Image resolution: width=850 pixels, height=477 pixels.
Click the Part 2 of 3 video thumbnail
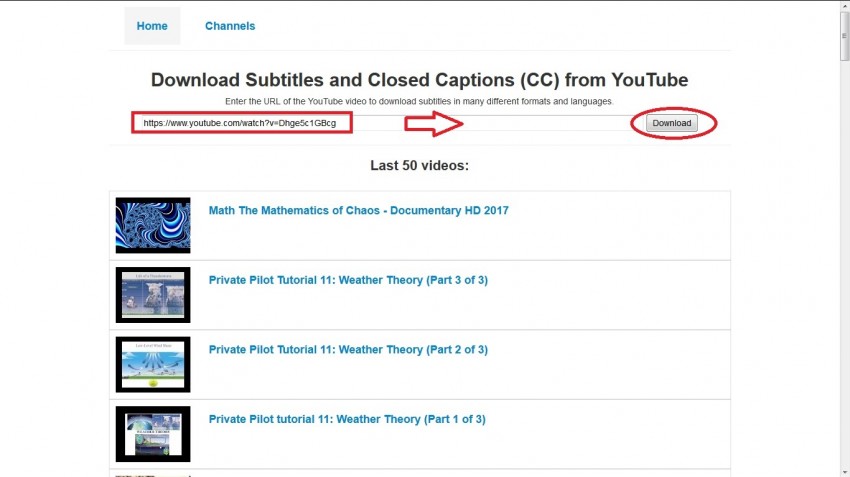(153, 364)
